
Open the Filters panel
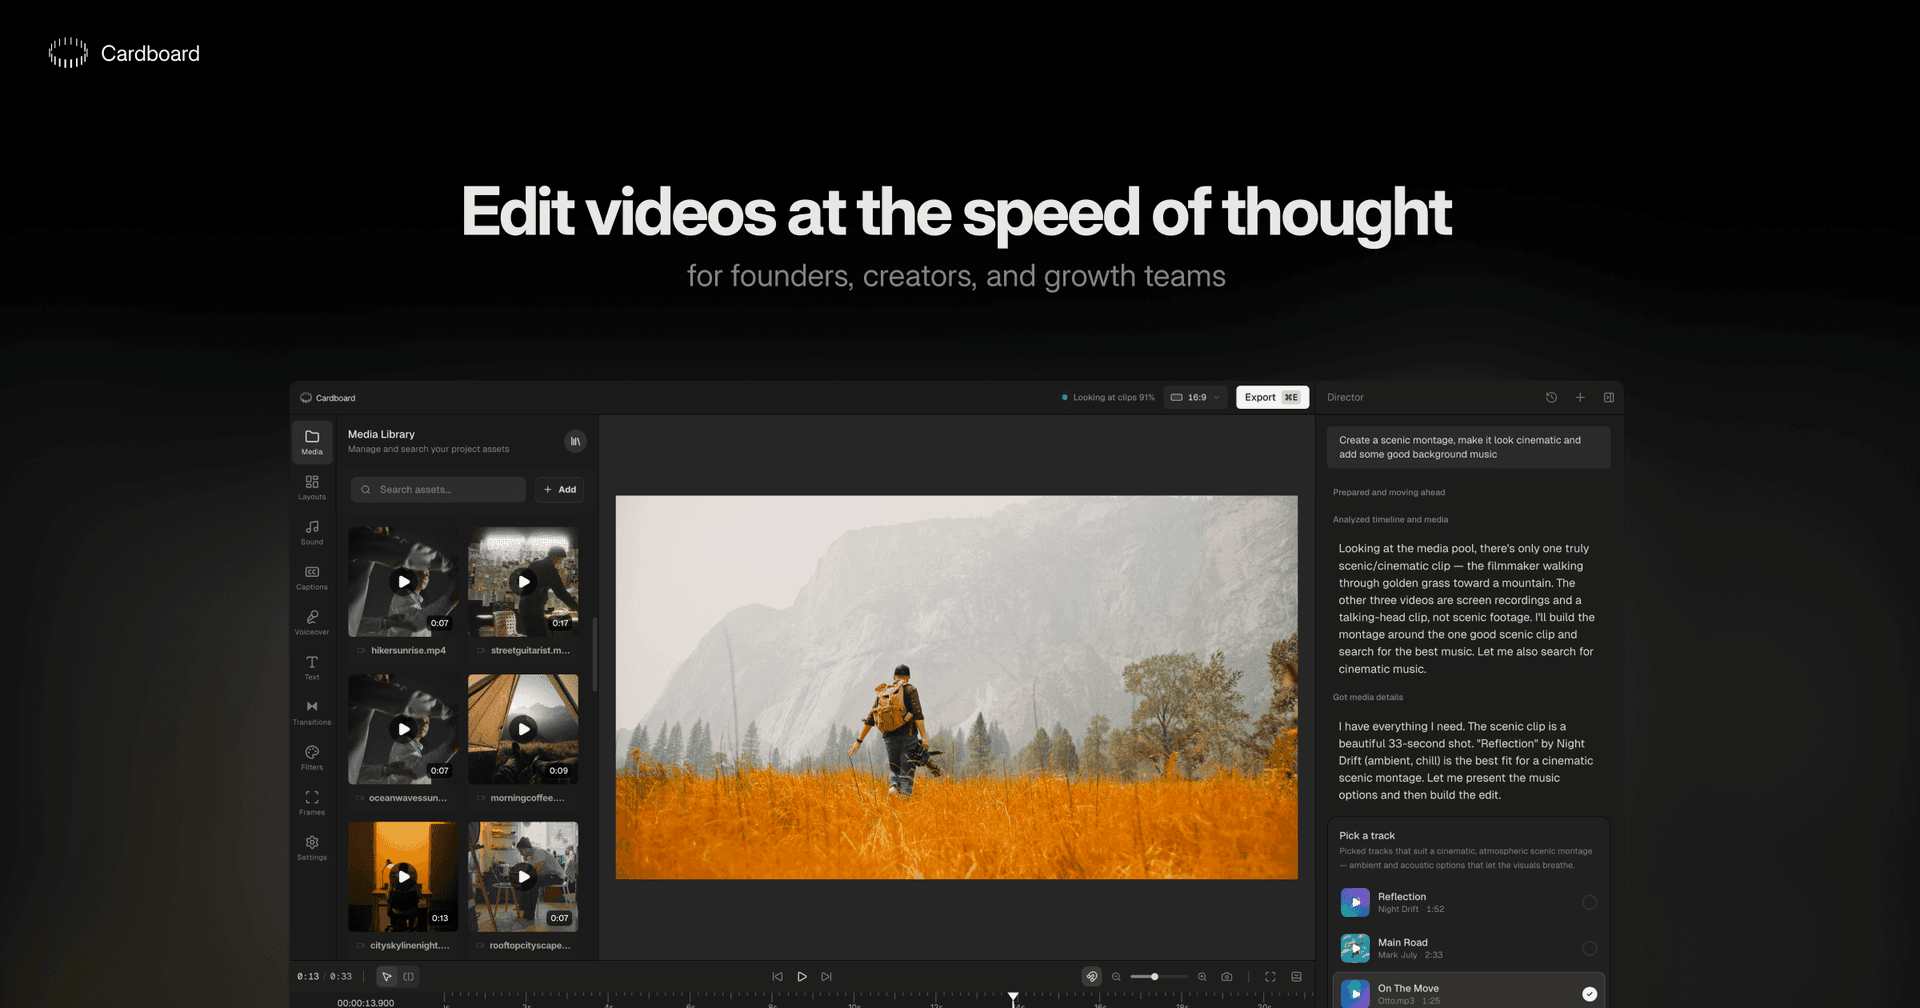click(311, 757)
